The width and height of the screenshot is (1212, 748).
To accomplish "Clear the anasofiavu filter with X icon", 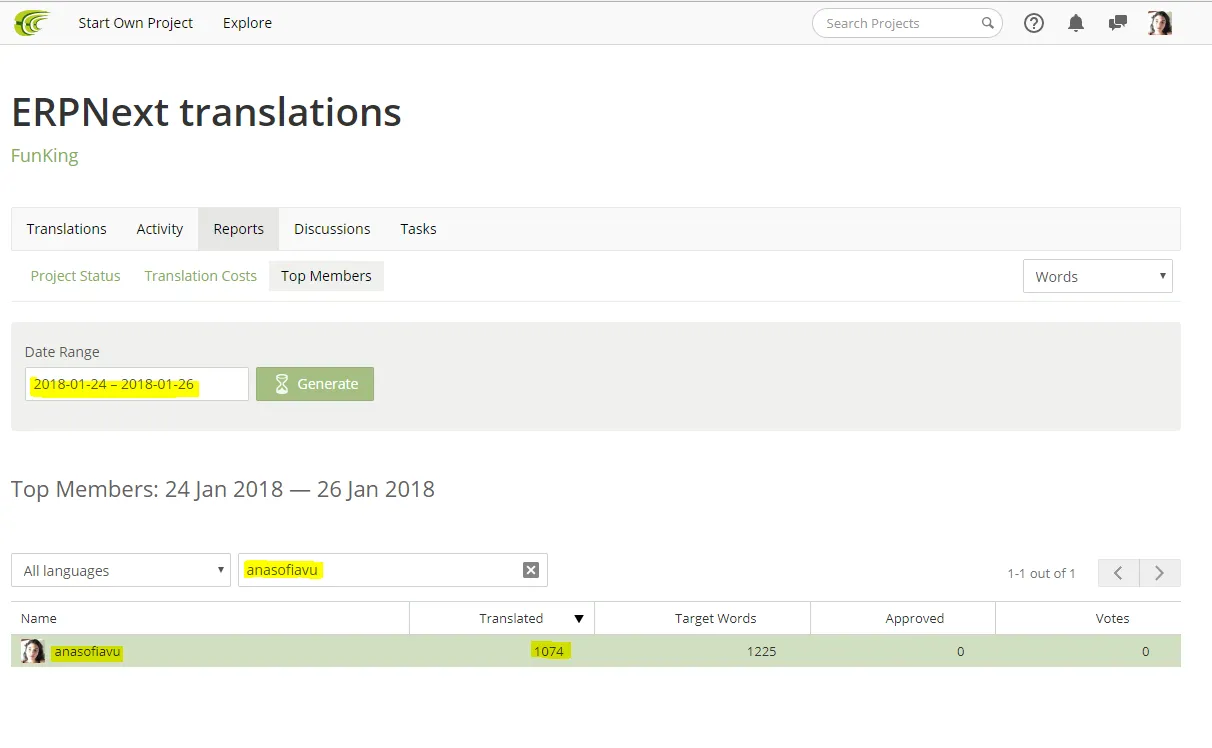I will click(531, 570).
